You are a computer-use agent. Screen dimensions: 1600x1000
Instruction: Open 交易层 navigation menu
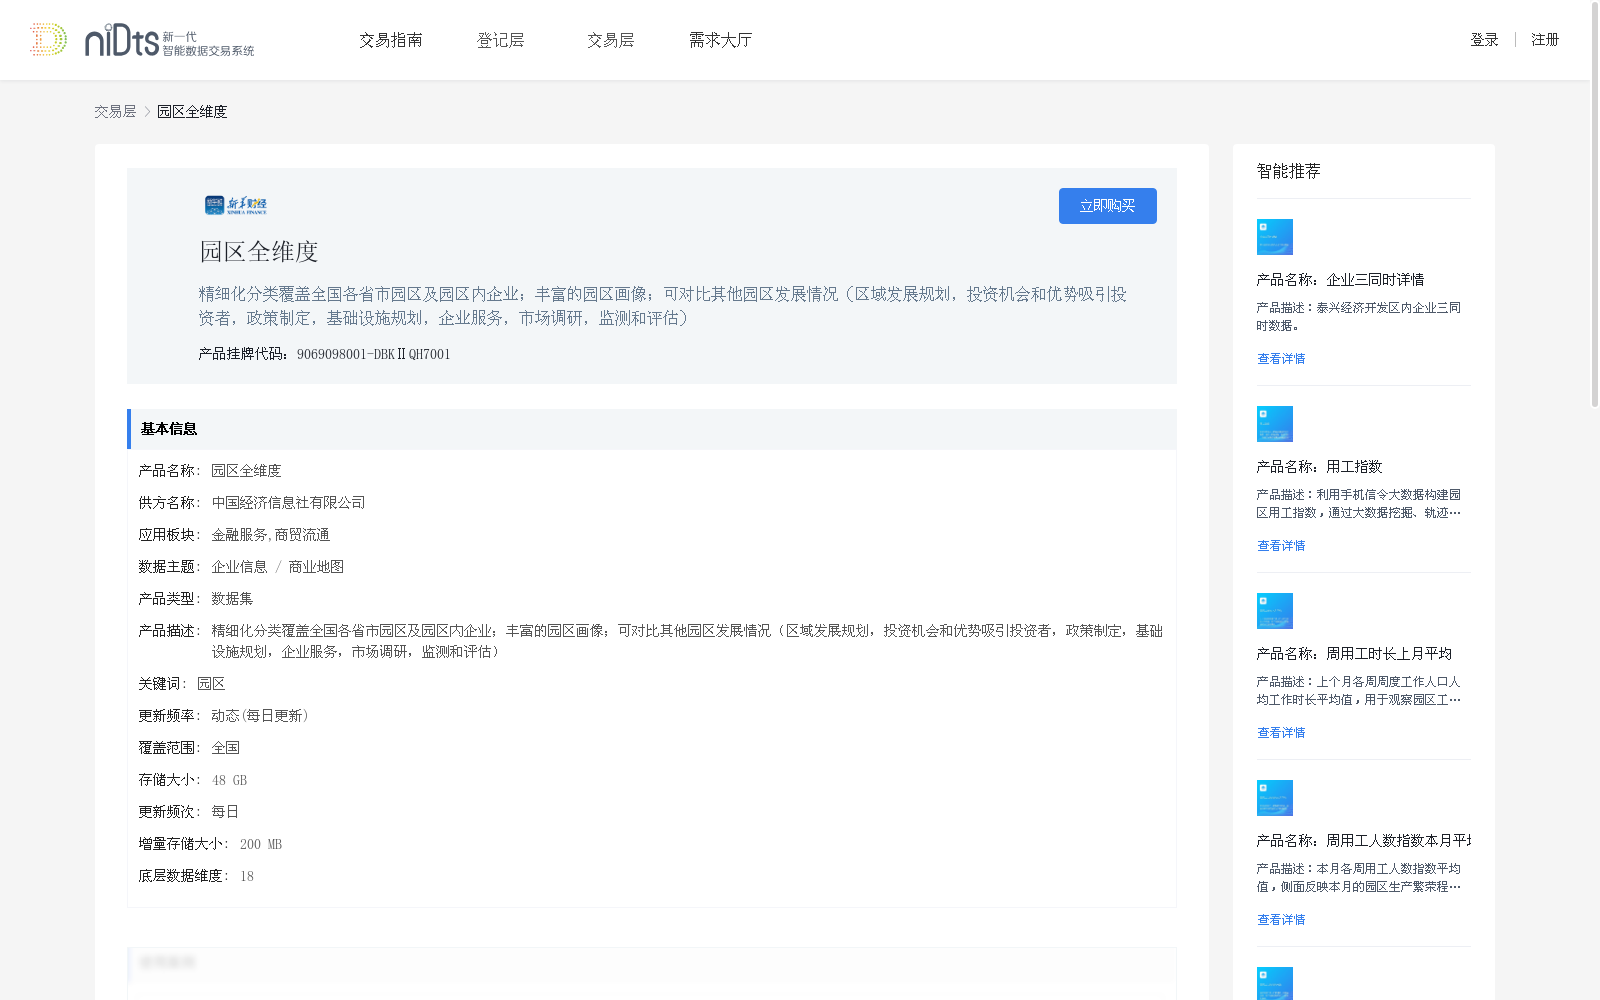coord(611,40)
